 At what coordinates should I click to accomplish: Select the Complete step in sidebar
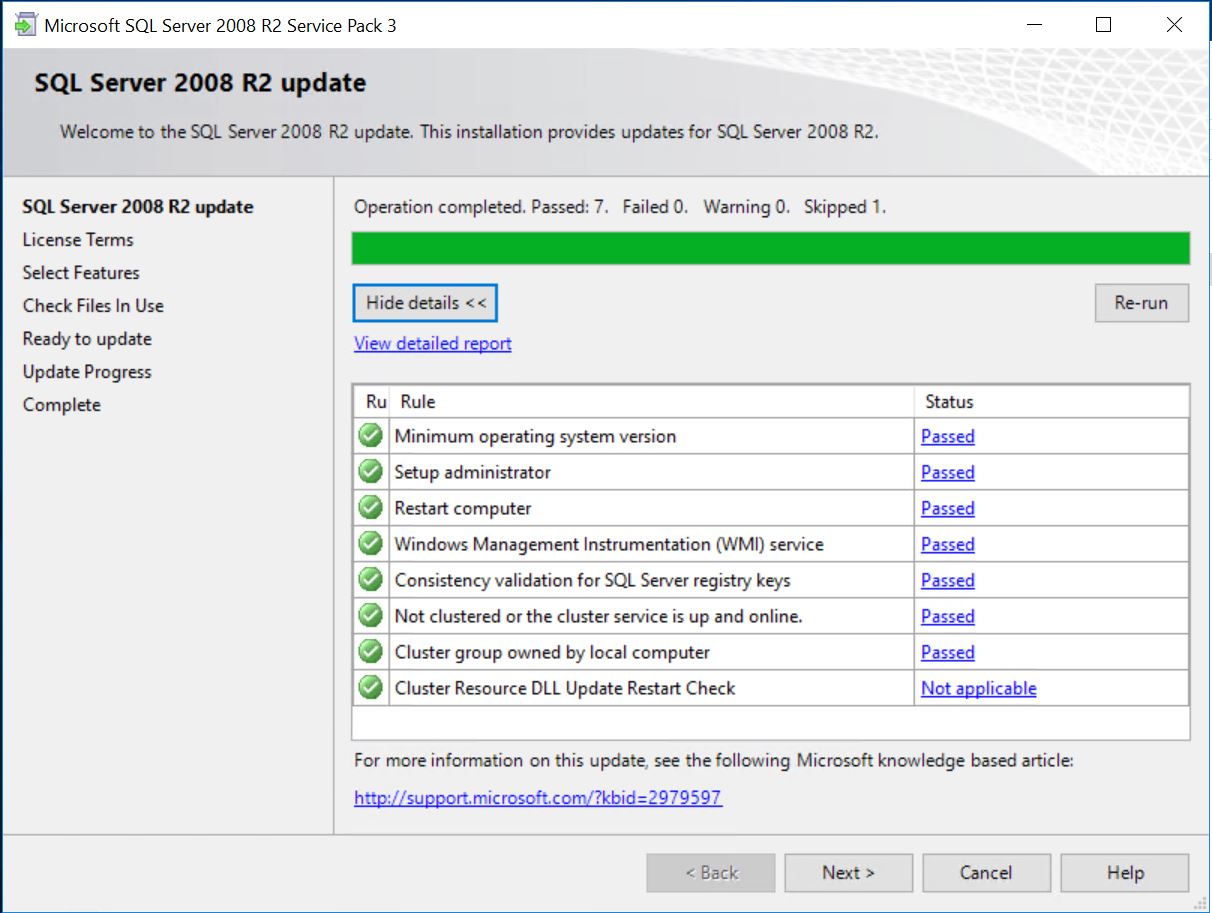tap(62, 405)
